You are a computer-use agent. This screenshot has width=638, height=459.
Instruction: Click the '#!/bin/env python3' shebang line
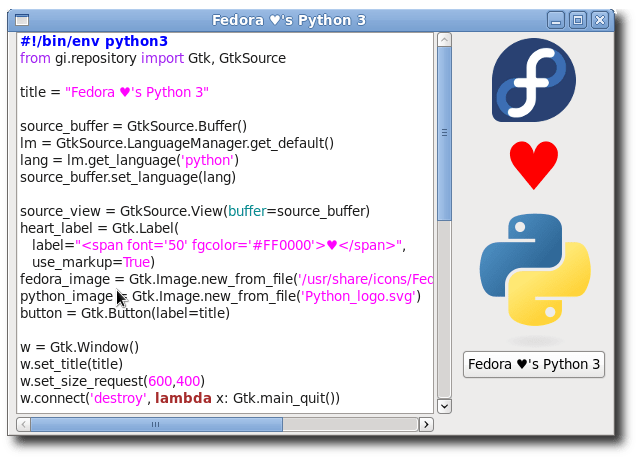(x=94, y=41)
